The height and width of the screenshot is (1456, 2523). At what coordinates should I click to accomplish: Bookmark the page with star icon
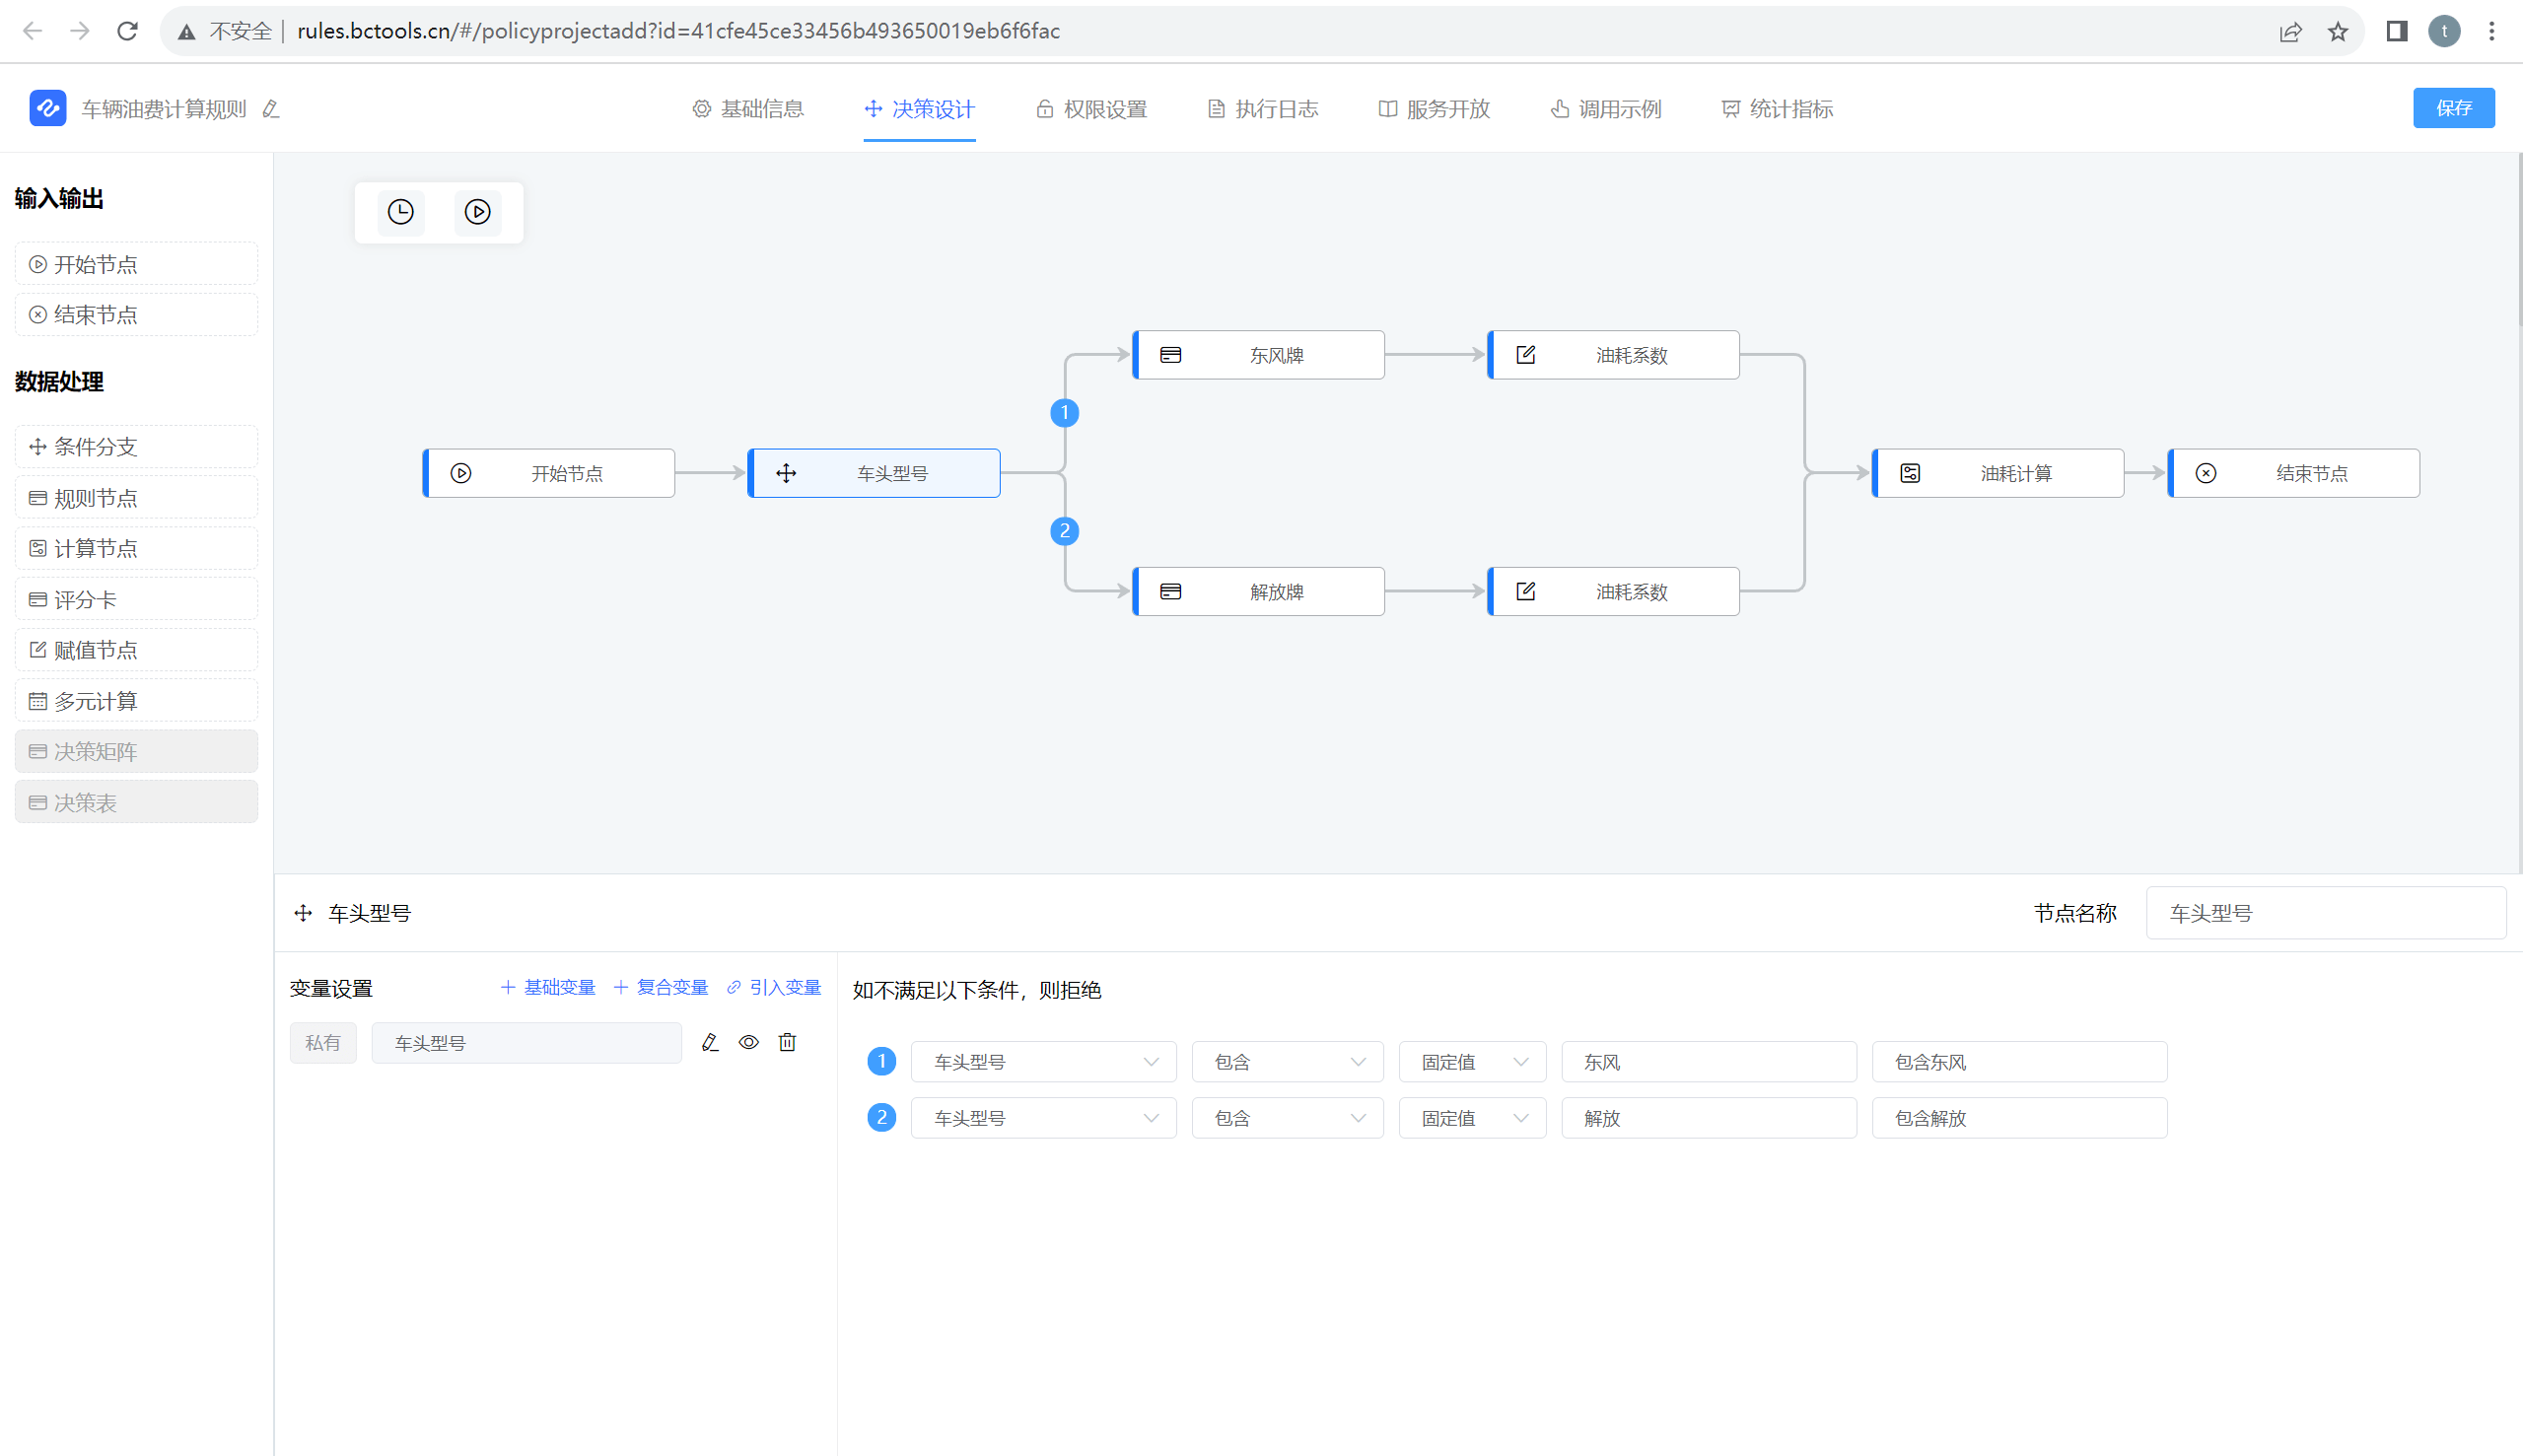click(x=2337, y=31)
